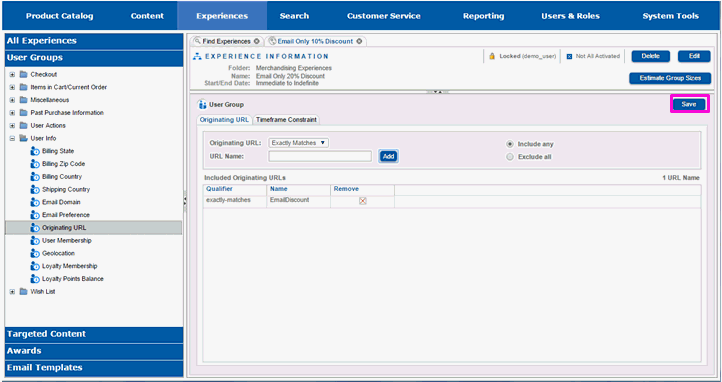Screen dimensions: 722x382
Task: Click the Items in Cart/Current Order folder icon
Action: (x=23, y=87)
